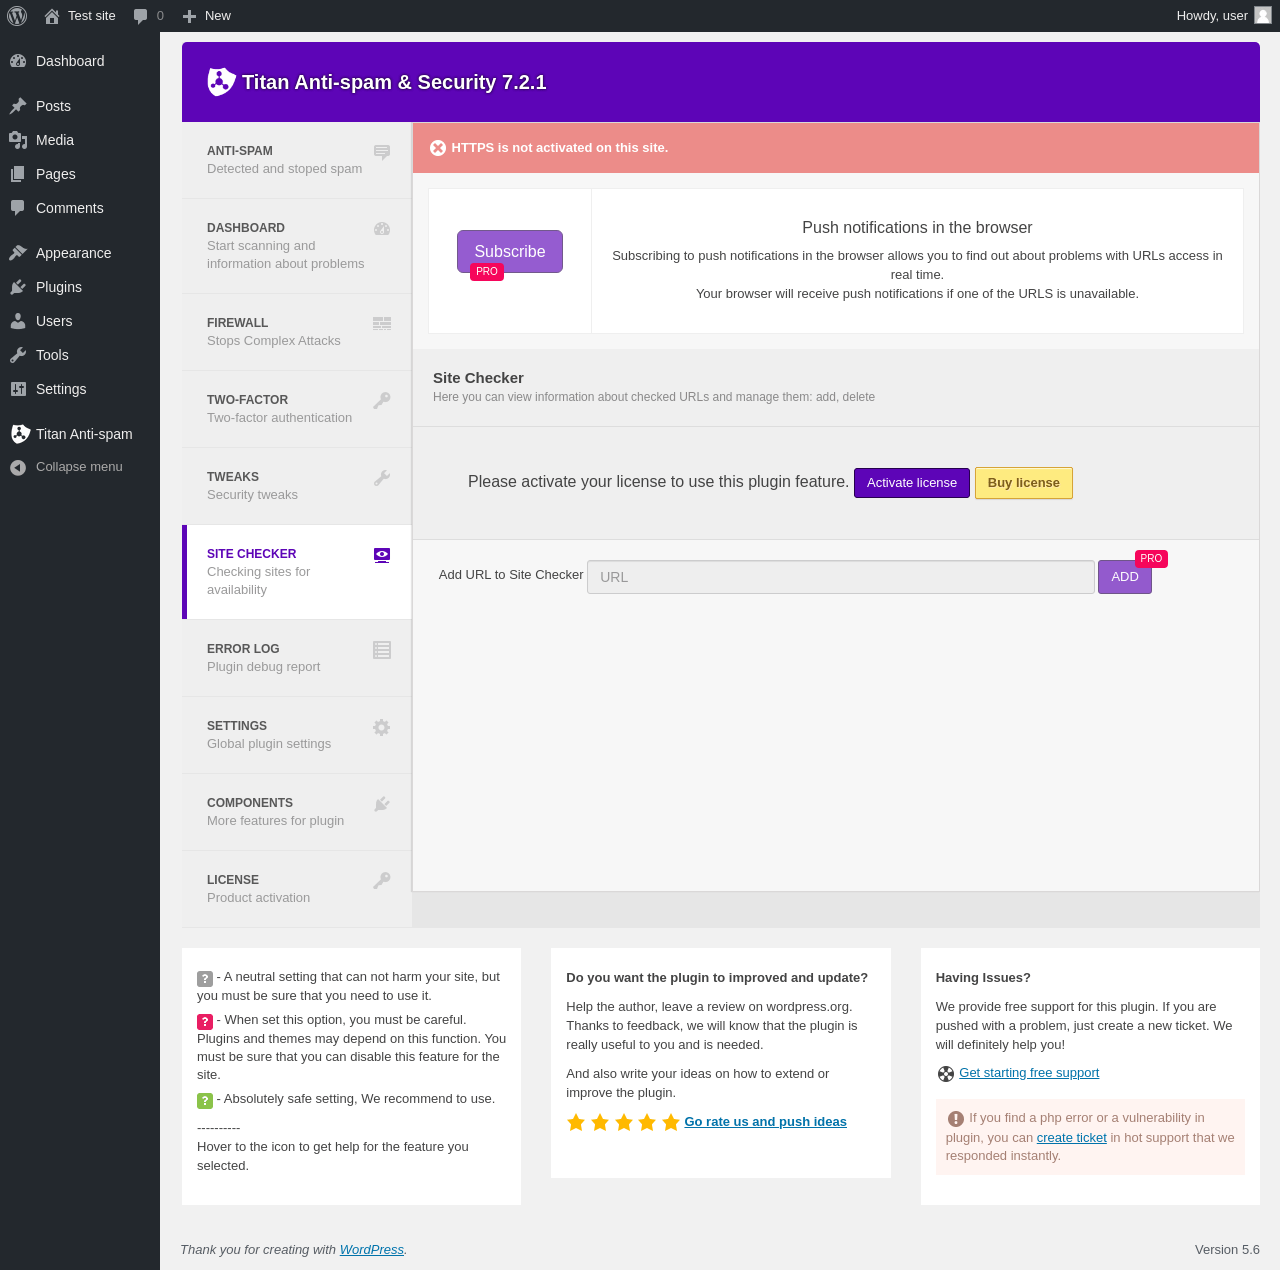Click the green question mark help icon

click(x=205, y=1101)
